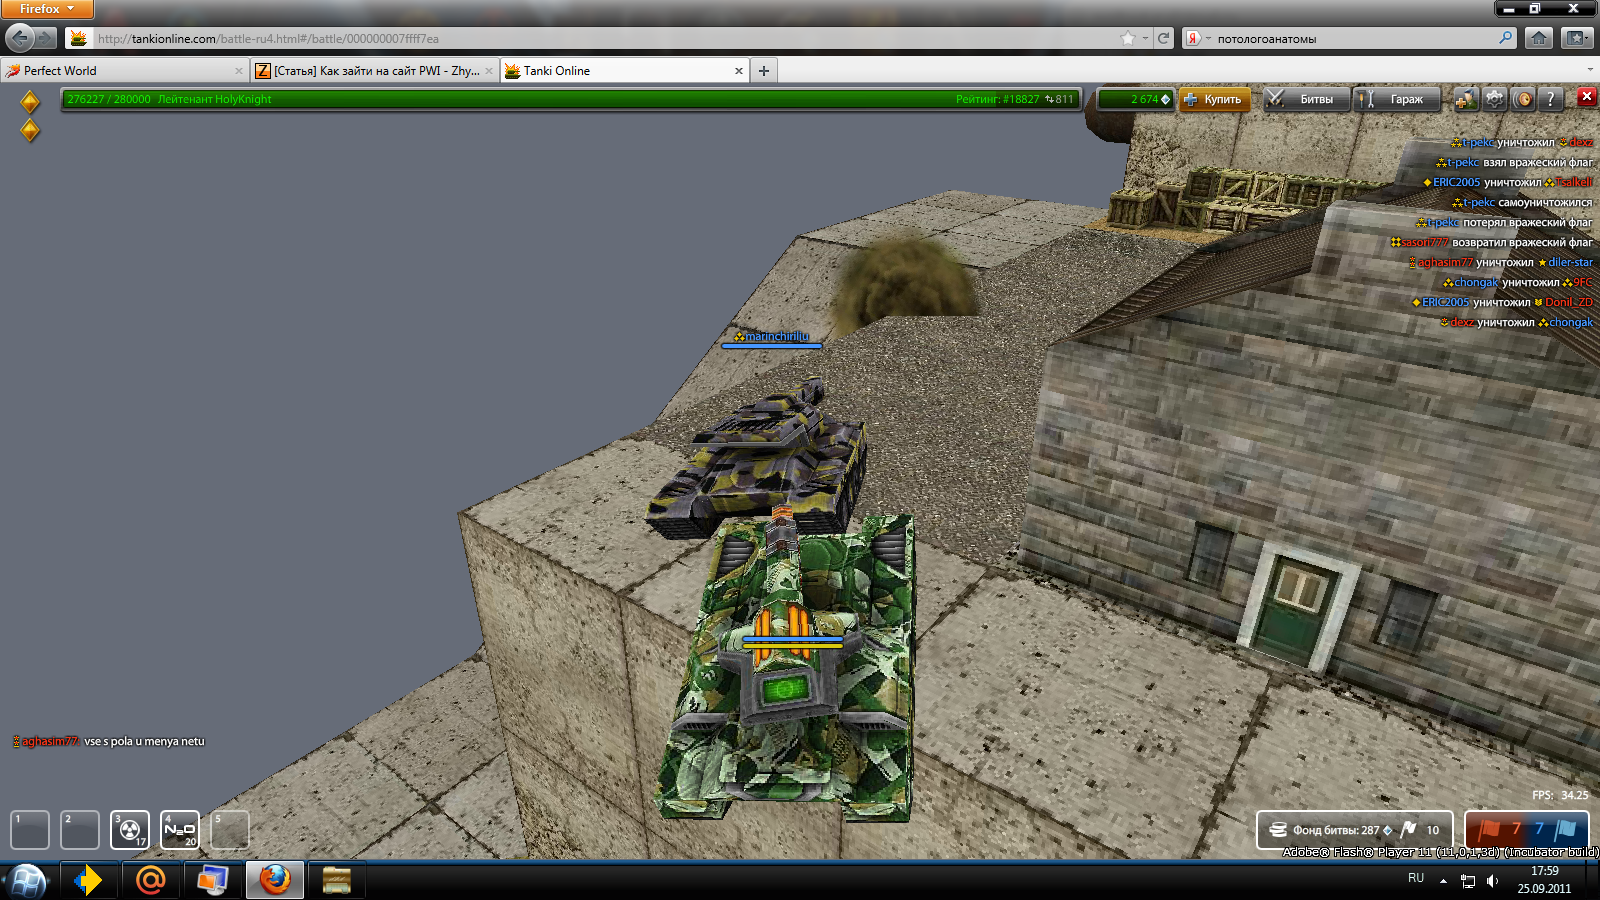1600x900 pixels.
Task: Close the Tanki Online tab
Action: (739, 71)
